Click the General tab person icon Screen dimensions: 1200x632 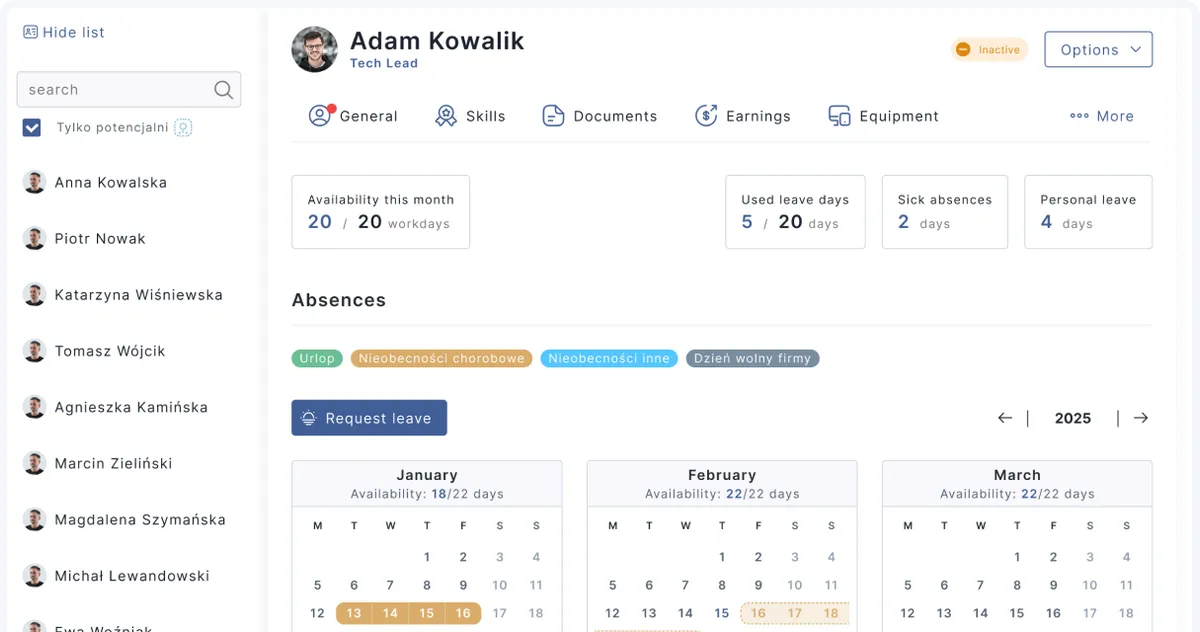pyautogui.click(x=320, y=116)
